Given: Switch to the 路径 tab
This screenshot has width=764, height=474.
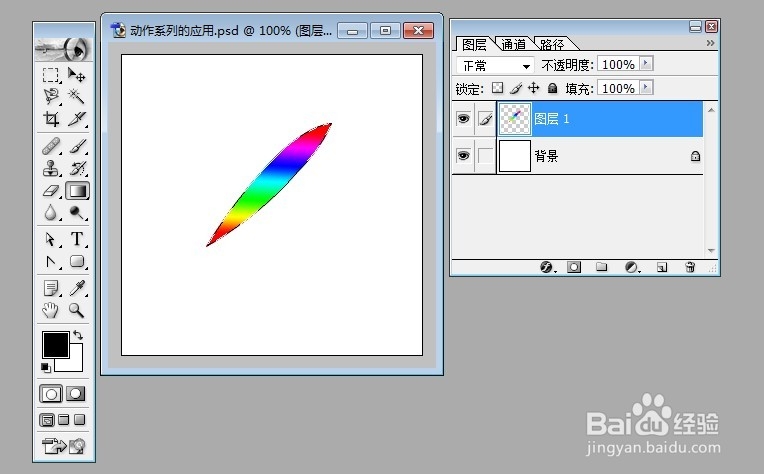Looking at the screenshot, I should (552, 44).
